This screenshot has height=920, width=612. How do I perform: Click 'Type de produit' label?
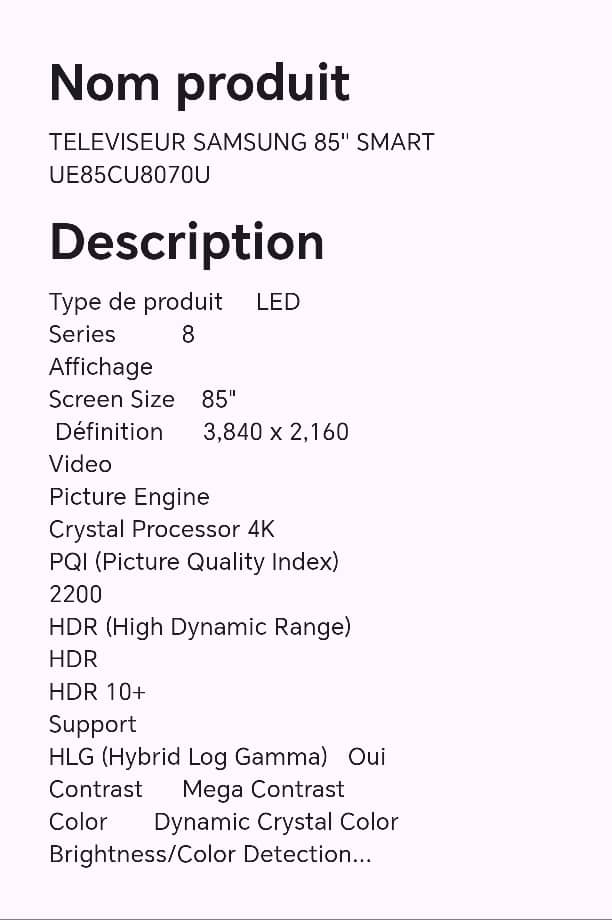coord(136,303)
